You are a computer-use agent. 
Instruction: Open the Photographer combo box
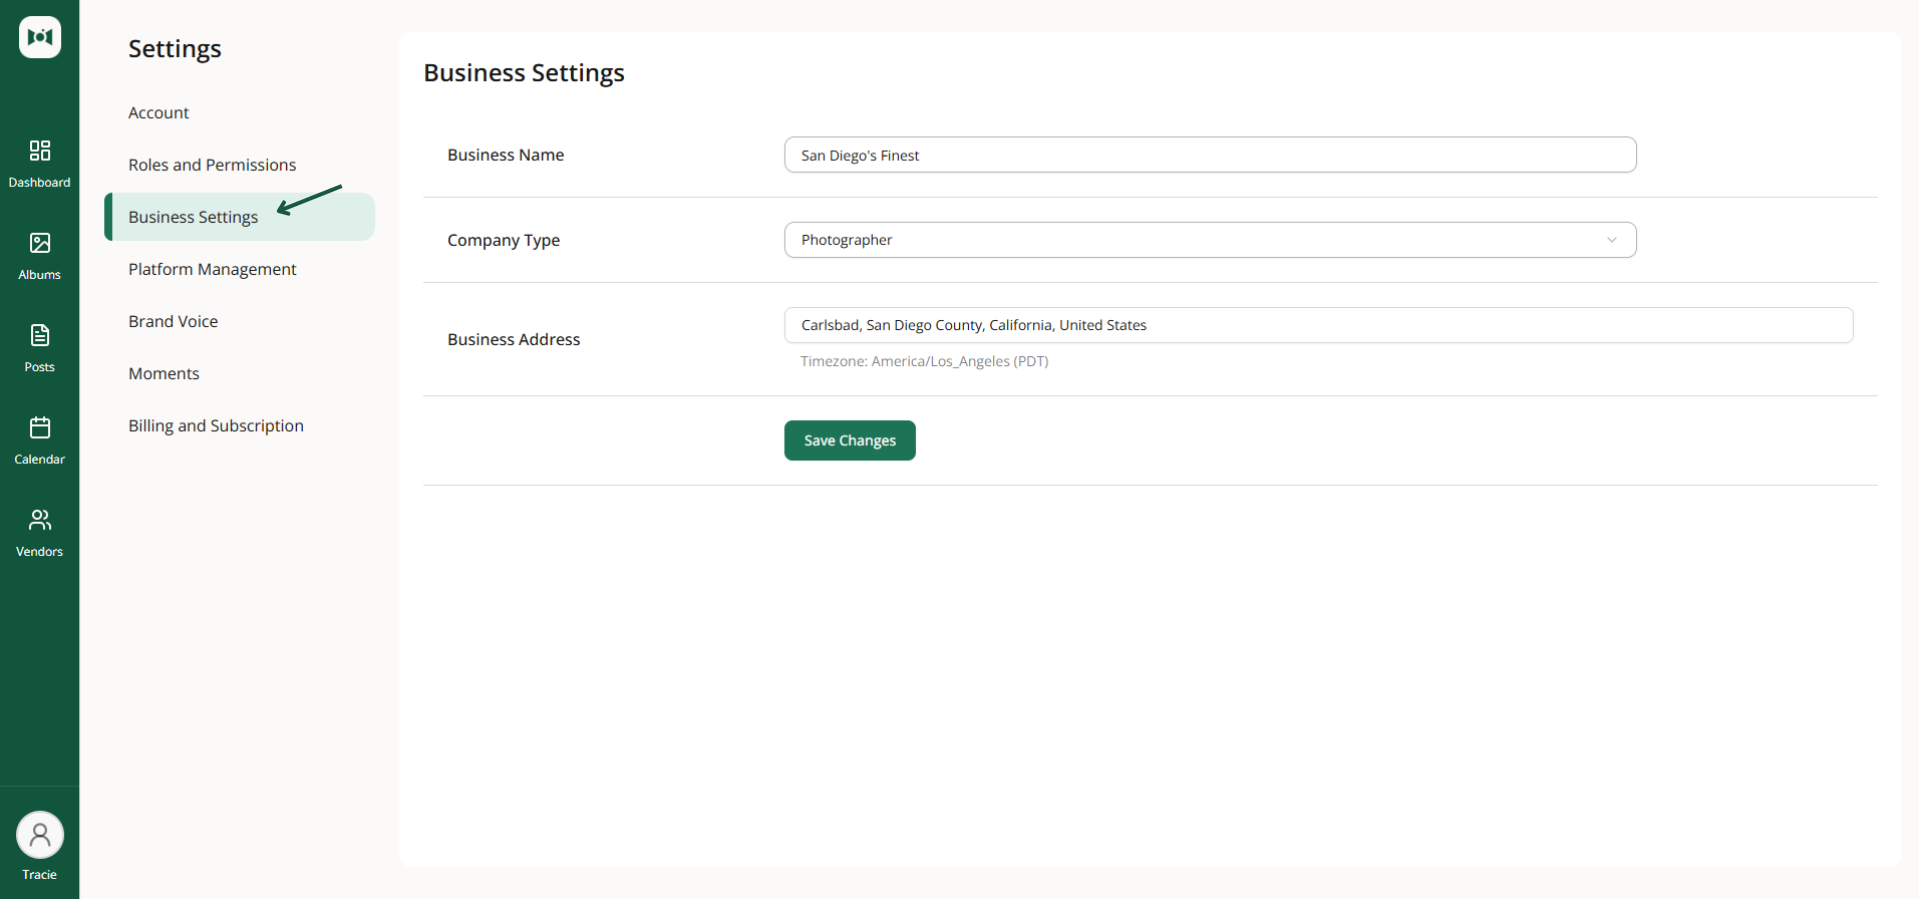(1210, 240)
